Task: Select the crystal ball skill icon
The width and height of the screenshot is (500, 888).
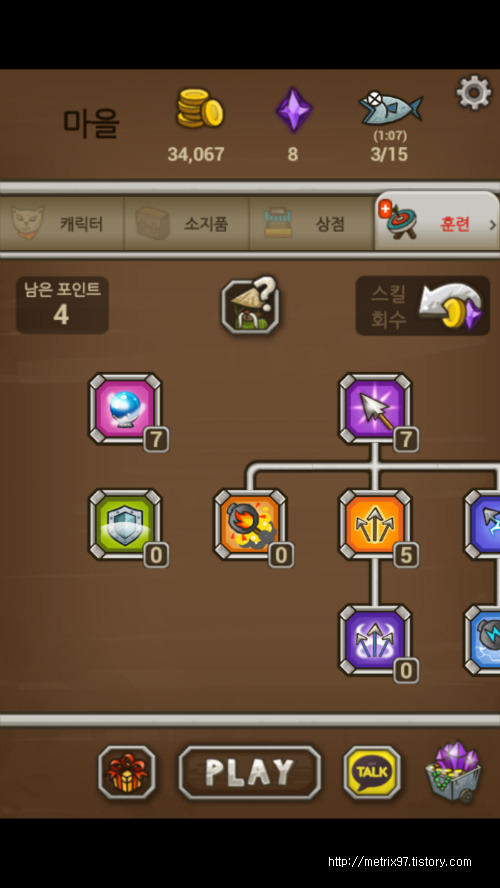Action: coord(125,408)
